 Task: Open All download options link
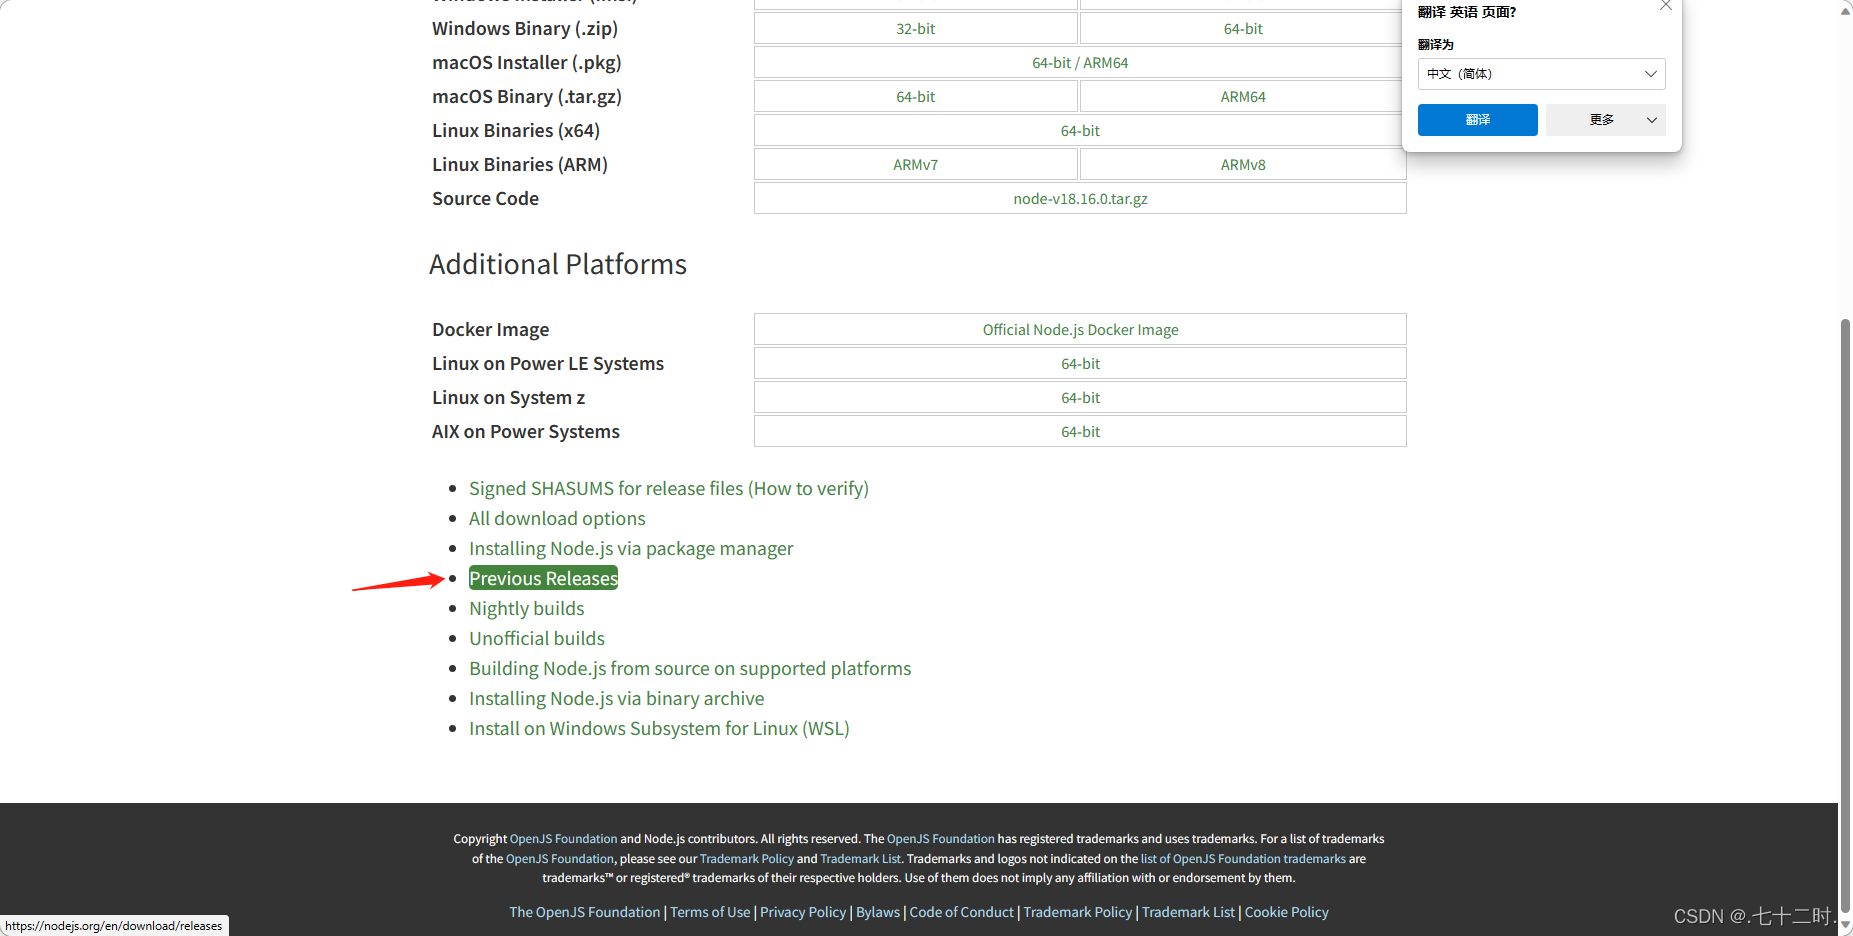(557, 519)
